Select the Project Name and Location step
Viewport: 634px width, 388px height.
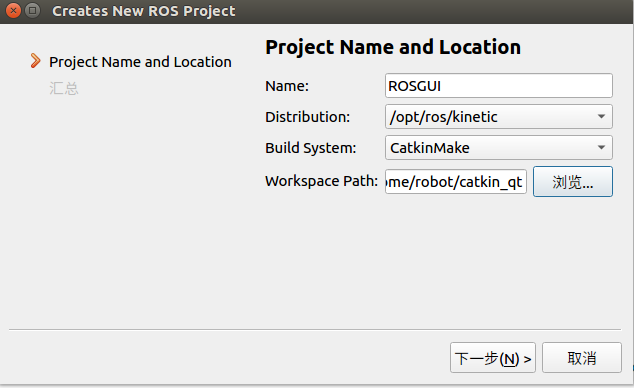(140, 62)
